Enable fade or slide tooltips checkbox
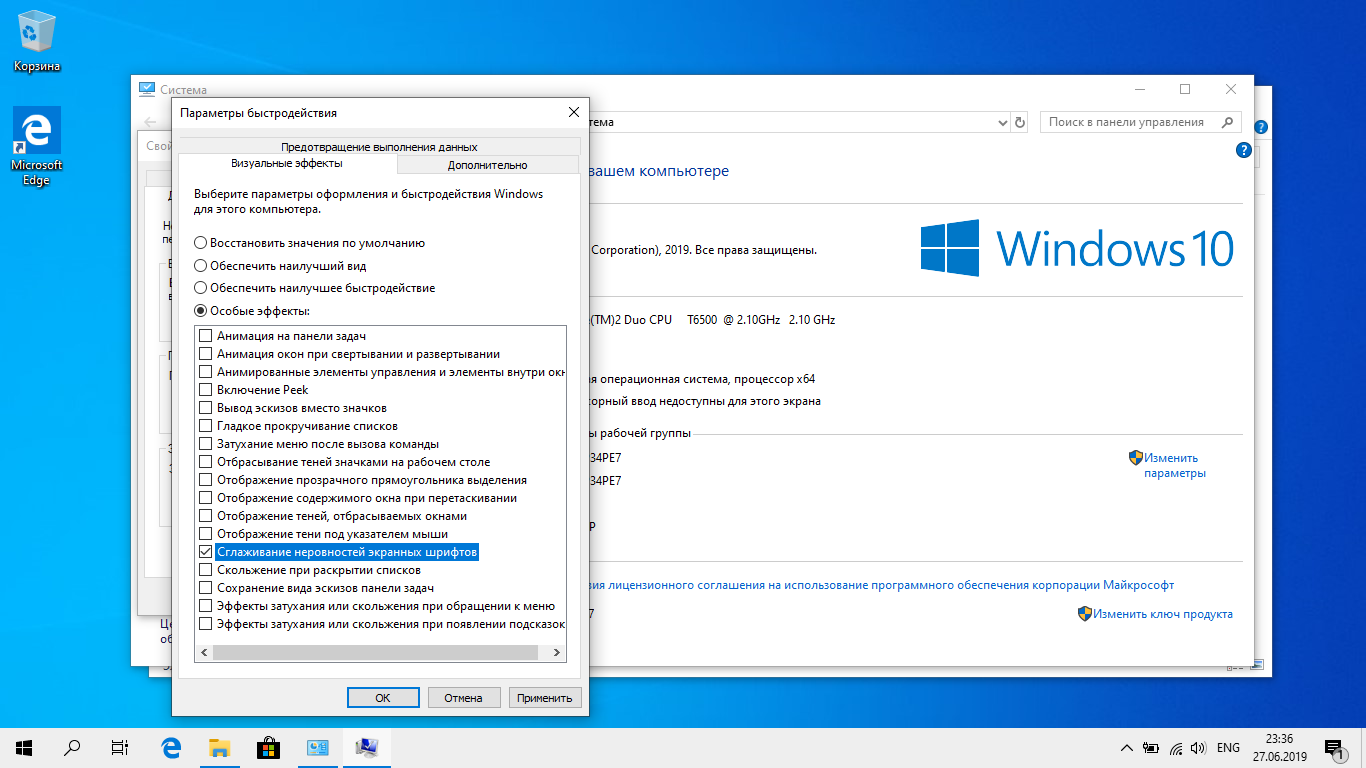The width and height of the screenshot is (1366, 768). coord(206,624)
